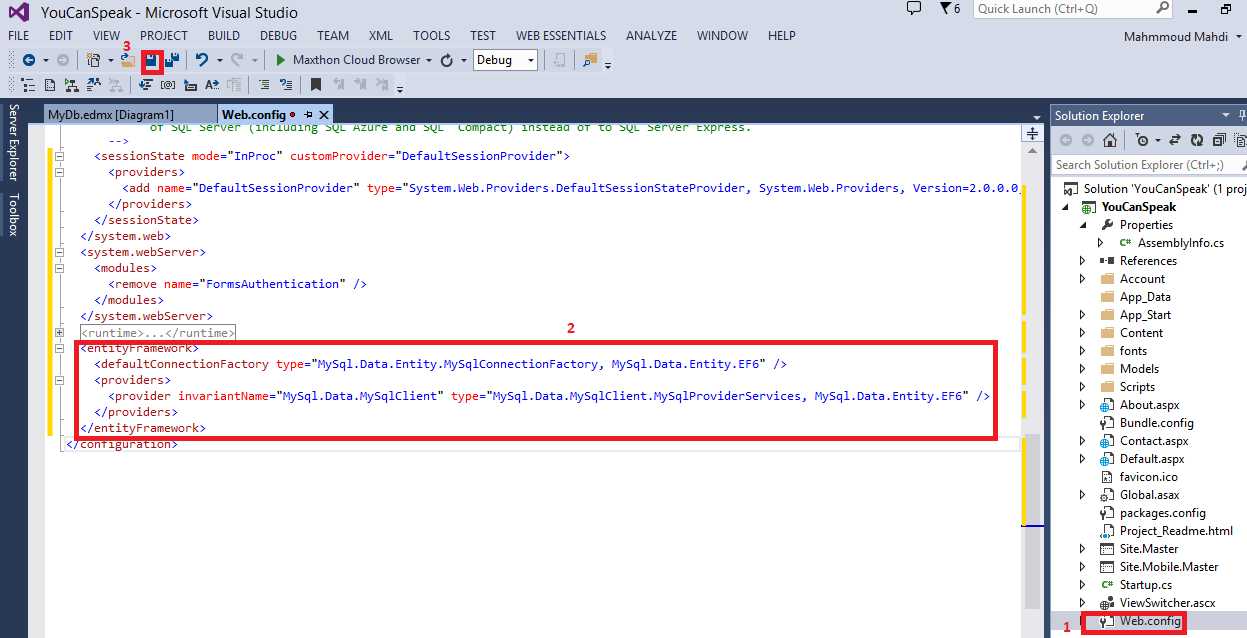
Task: Open the Undo history dropdown arrow
Action: click(219, 60)
